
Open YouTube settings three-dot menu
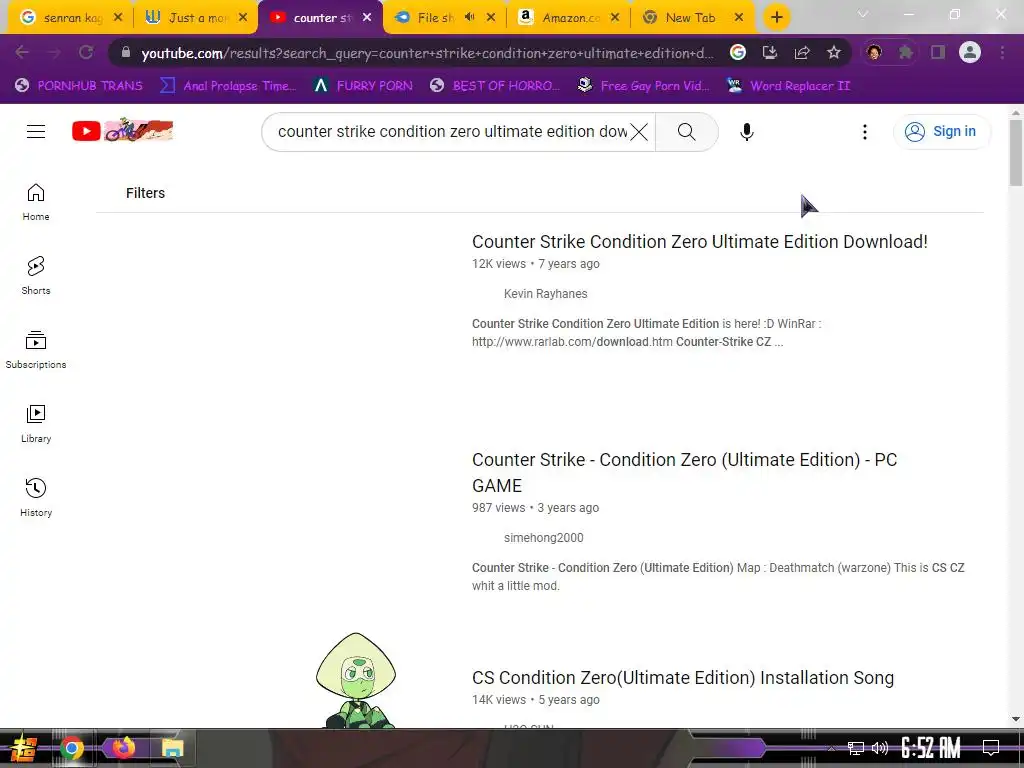pyautogui.click(x=865, y=132)
